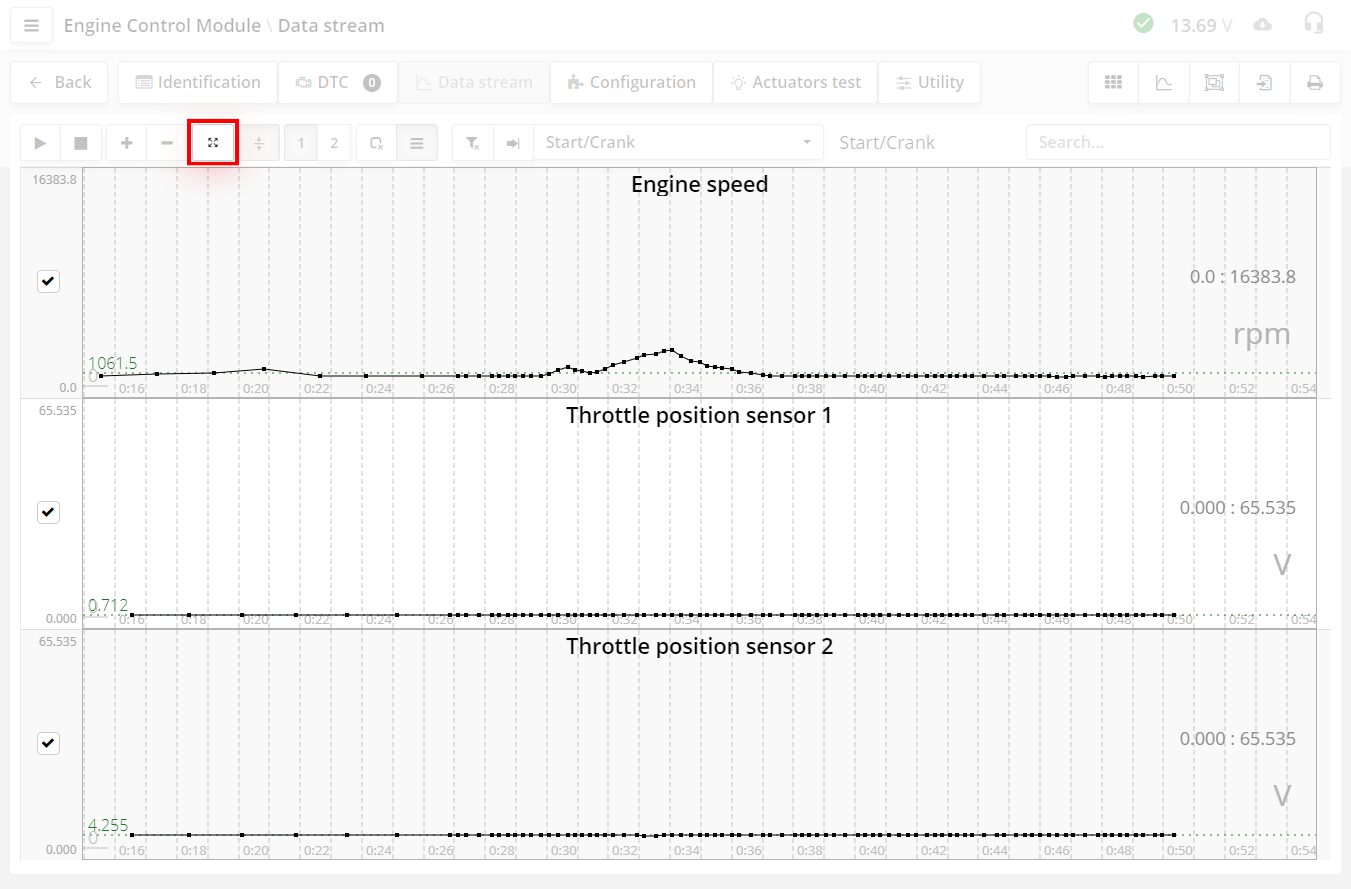Zoom out graph with minus icon
This screenshot has width=1351, height=889.
[167, 143]
